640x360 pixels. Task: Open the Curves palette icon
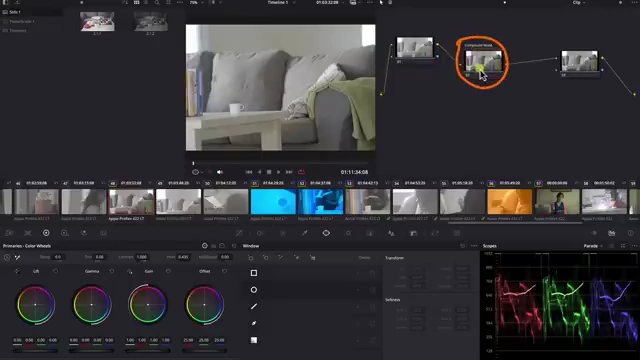click(239, 233)
